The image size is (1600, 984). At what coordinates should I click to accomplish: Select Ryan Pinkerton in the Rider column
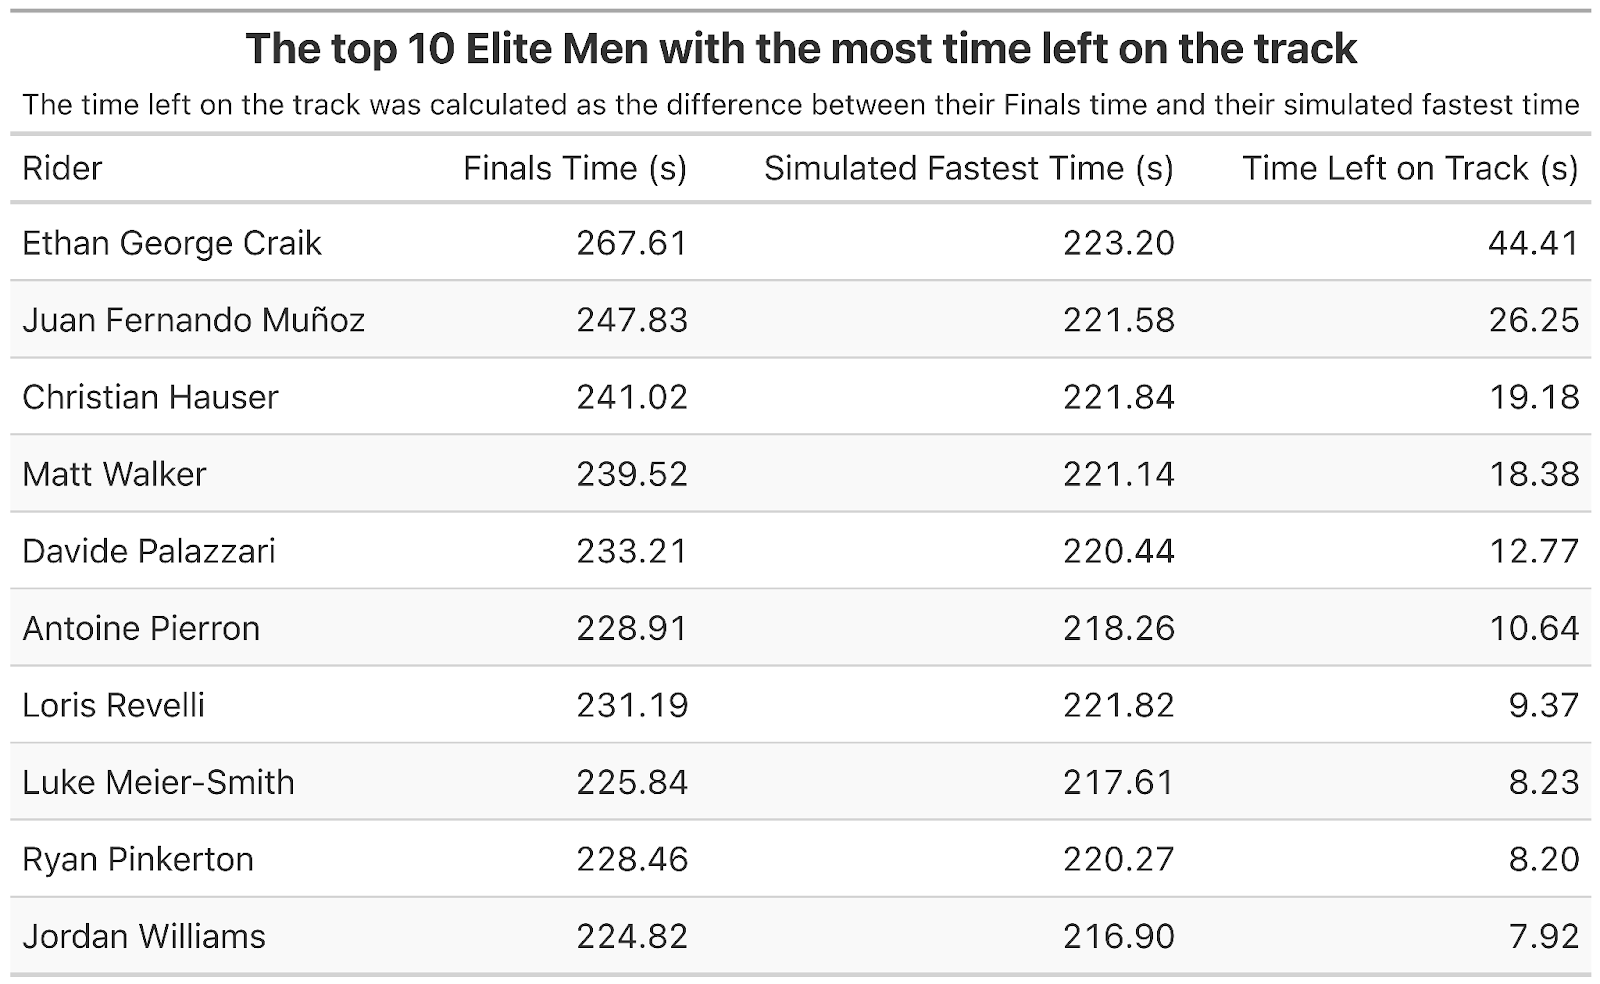[138, 859]
